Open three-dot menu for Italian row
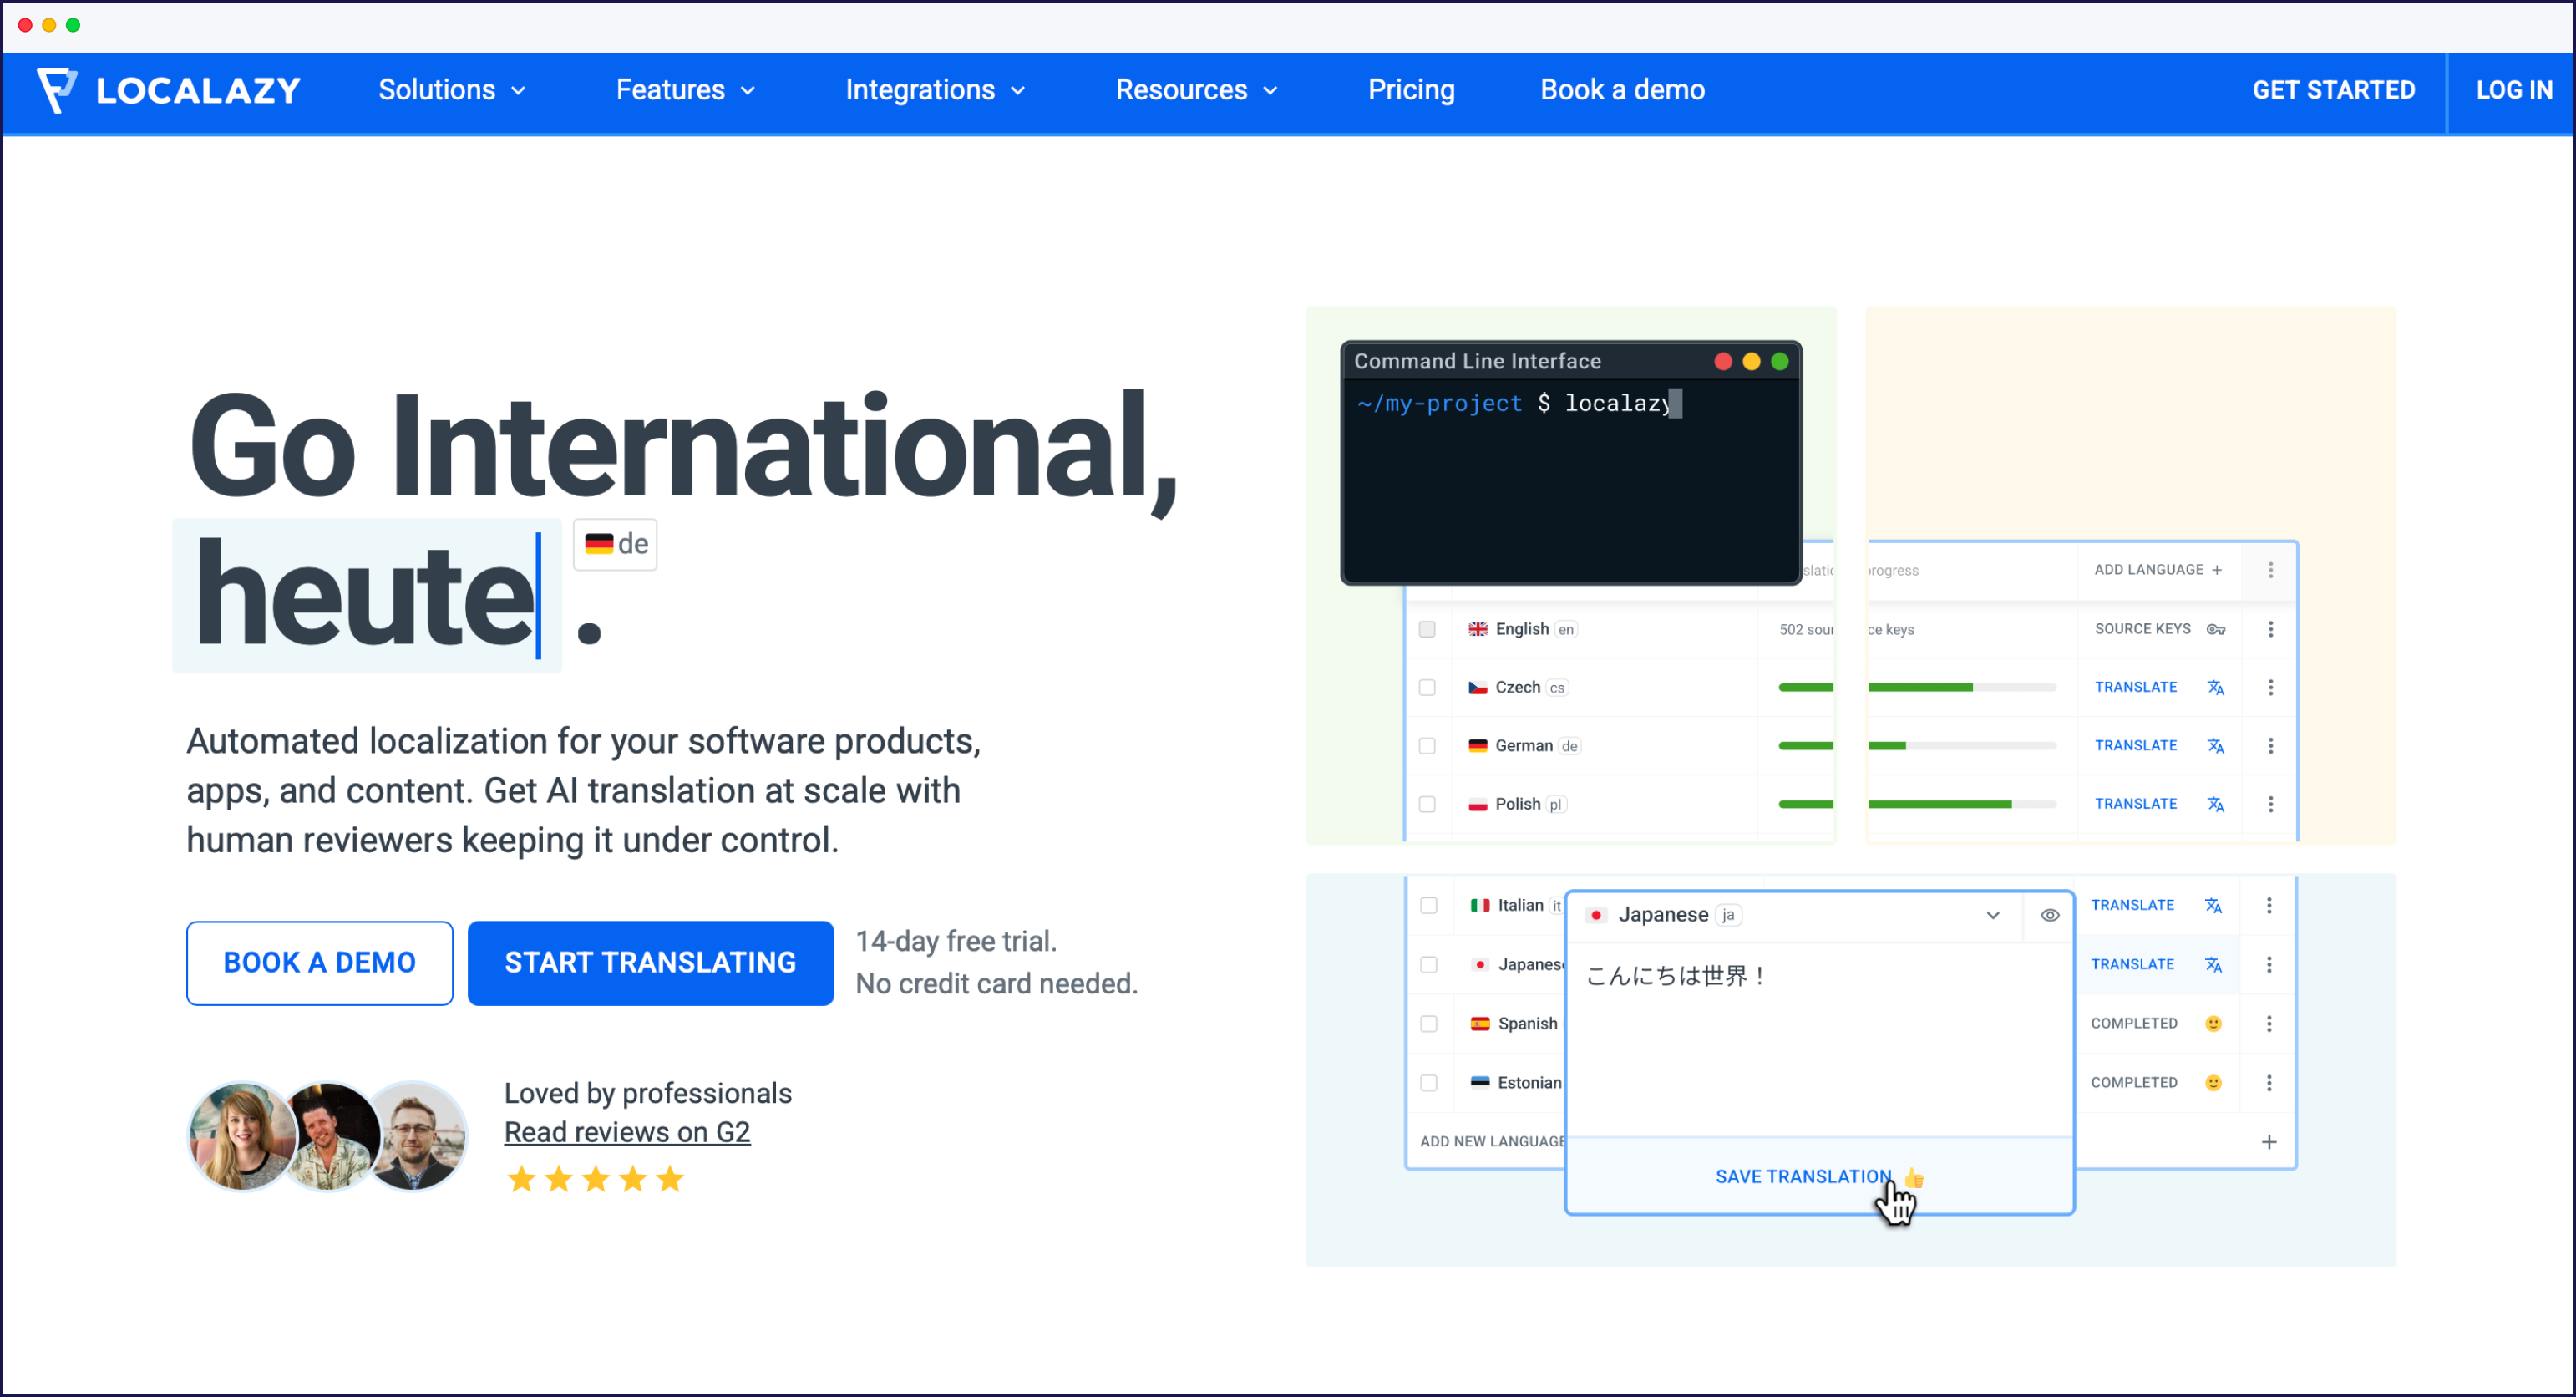This screenshot has height=1397, width=2576. pos(2269,906)
